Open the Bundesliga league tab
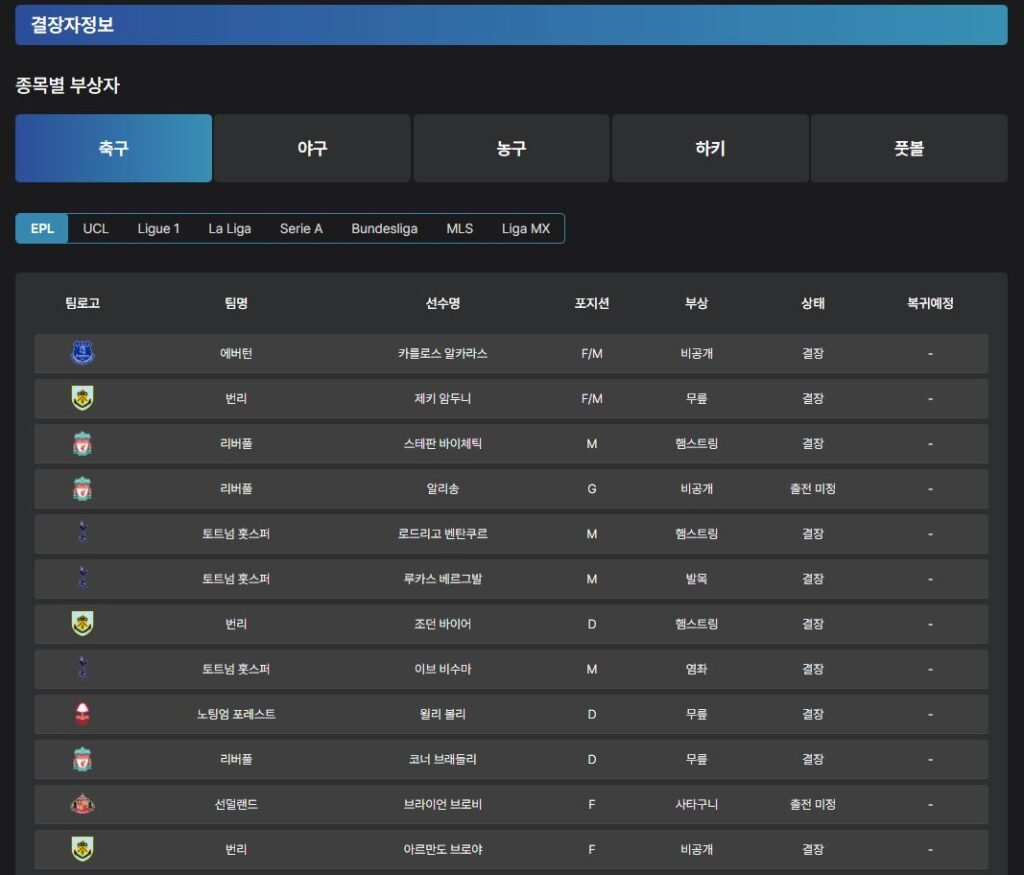Viewport: 1024px width, 875px height. point(384,228)
